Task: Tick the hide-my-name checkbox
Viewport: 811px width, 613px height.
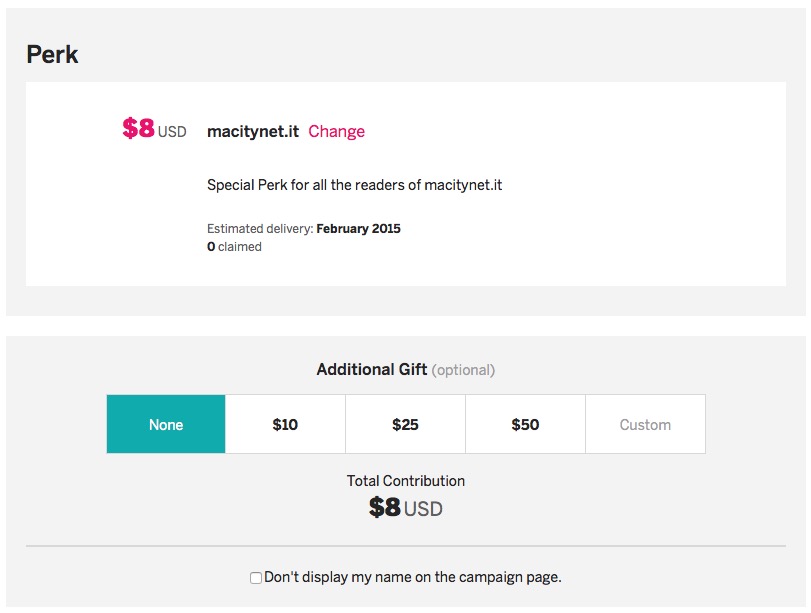Action: (x=256, y=578)
